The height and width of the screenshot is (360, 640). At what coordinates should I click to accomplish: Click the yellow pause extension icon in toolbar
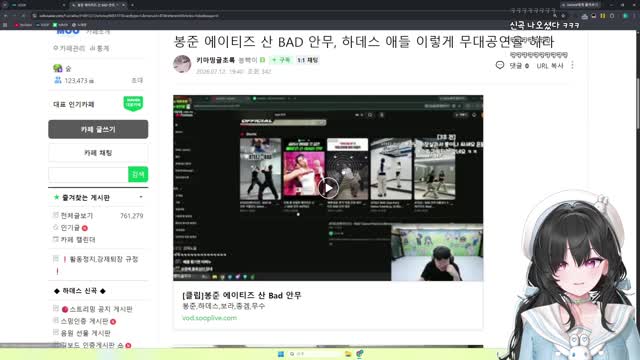tap(602, 16)
